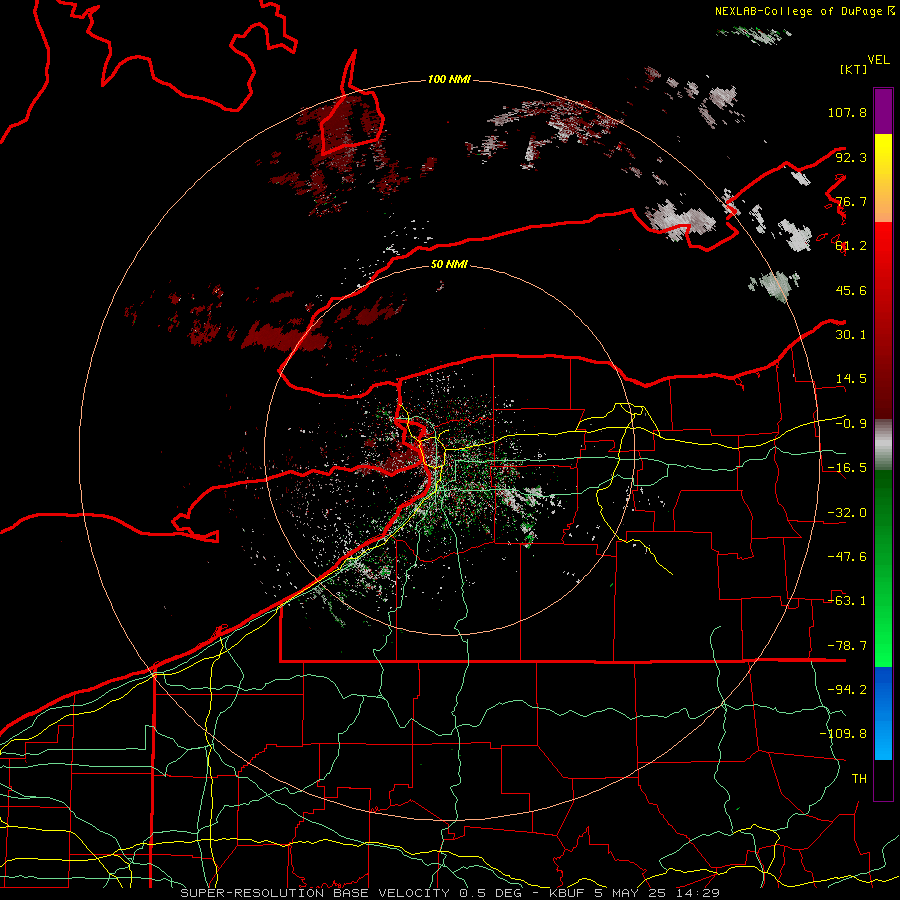Click the 100 NMI range ring label
900x900 pixels.
pos(449,79)
